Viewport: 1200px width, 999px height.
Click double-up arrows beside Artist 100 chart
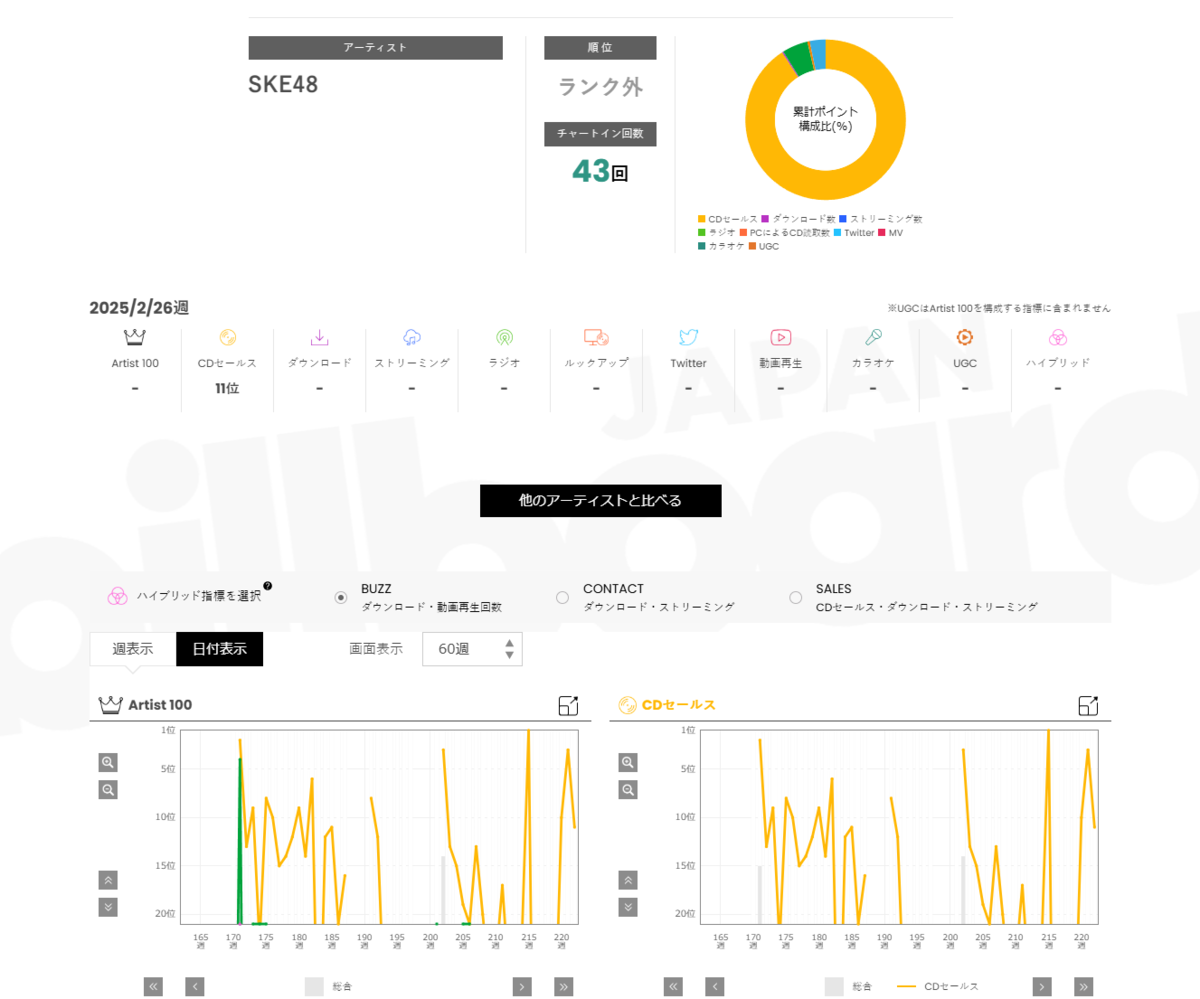tap(108, 880)
